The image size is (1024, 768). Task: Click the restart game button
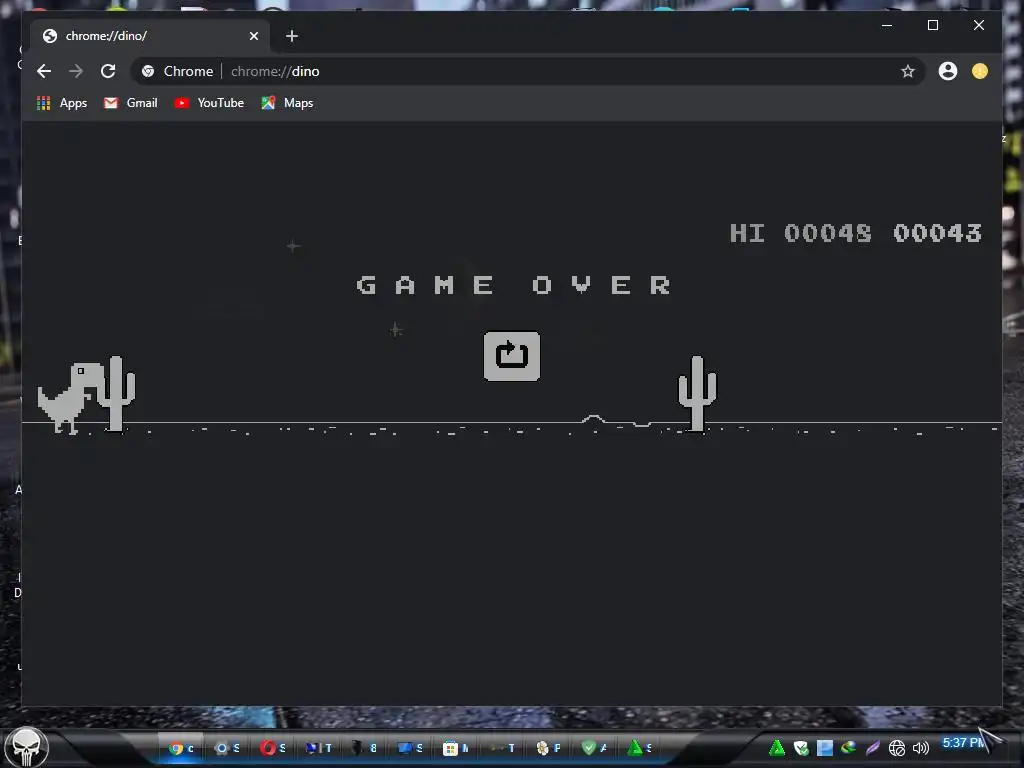pos(511,356)
